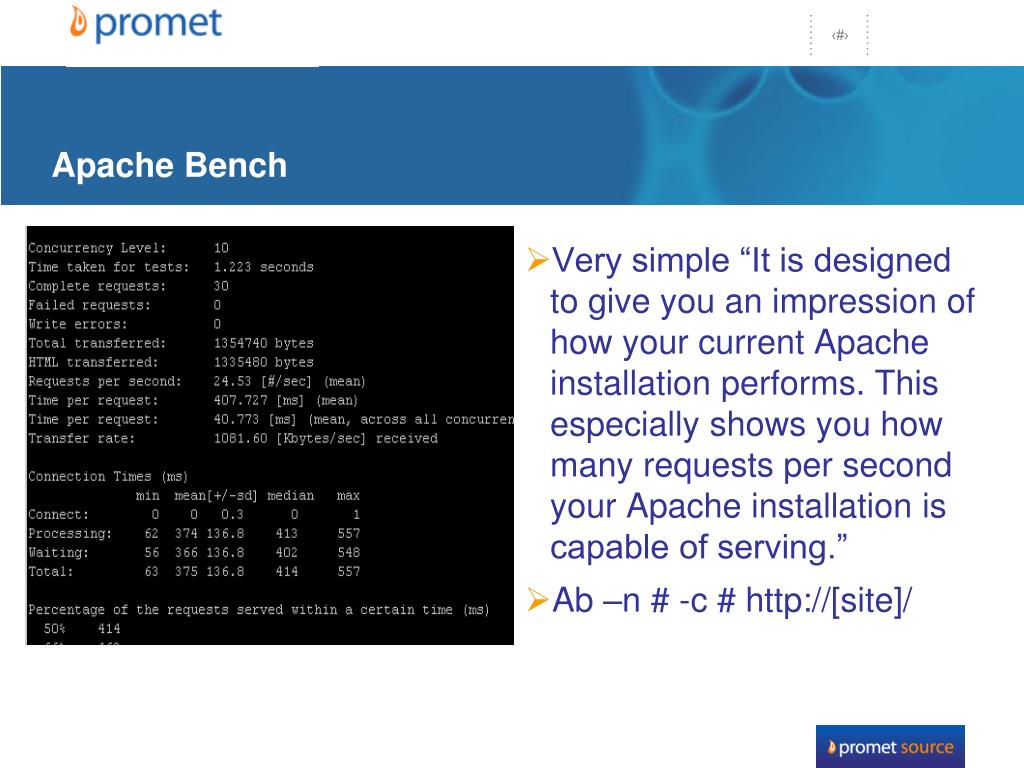
Task: Click the text 'many requests per second'
Action: (x=751, y=466)
